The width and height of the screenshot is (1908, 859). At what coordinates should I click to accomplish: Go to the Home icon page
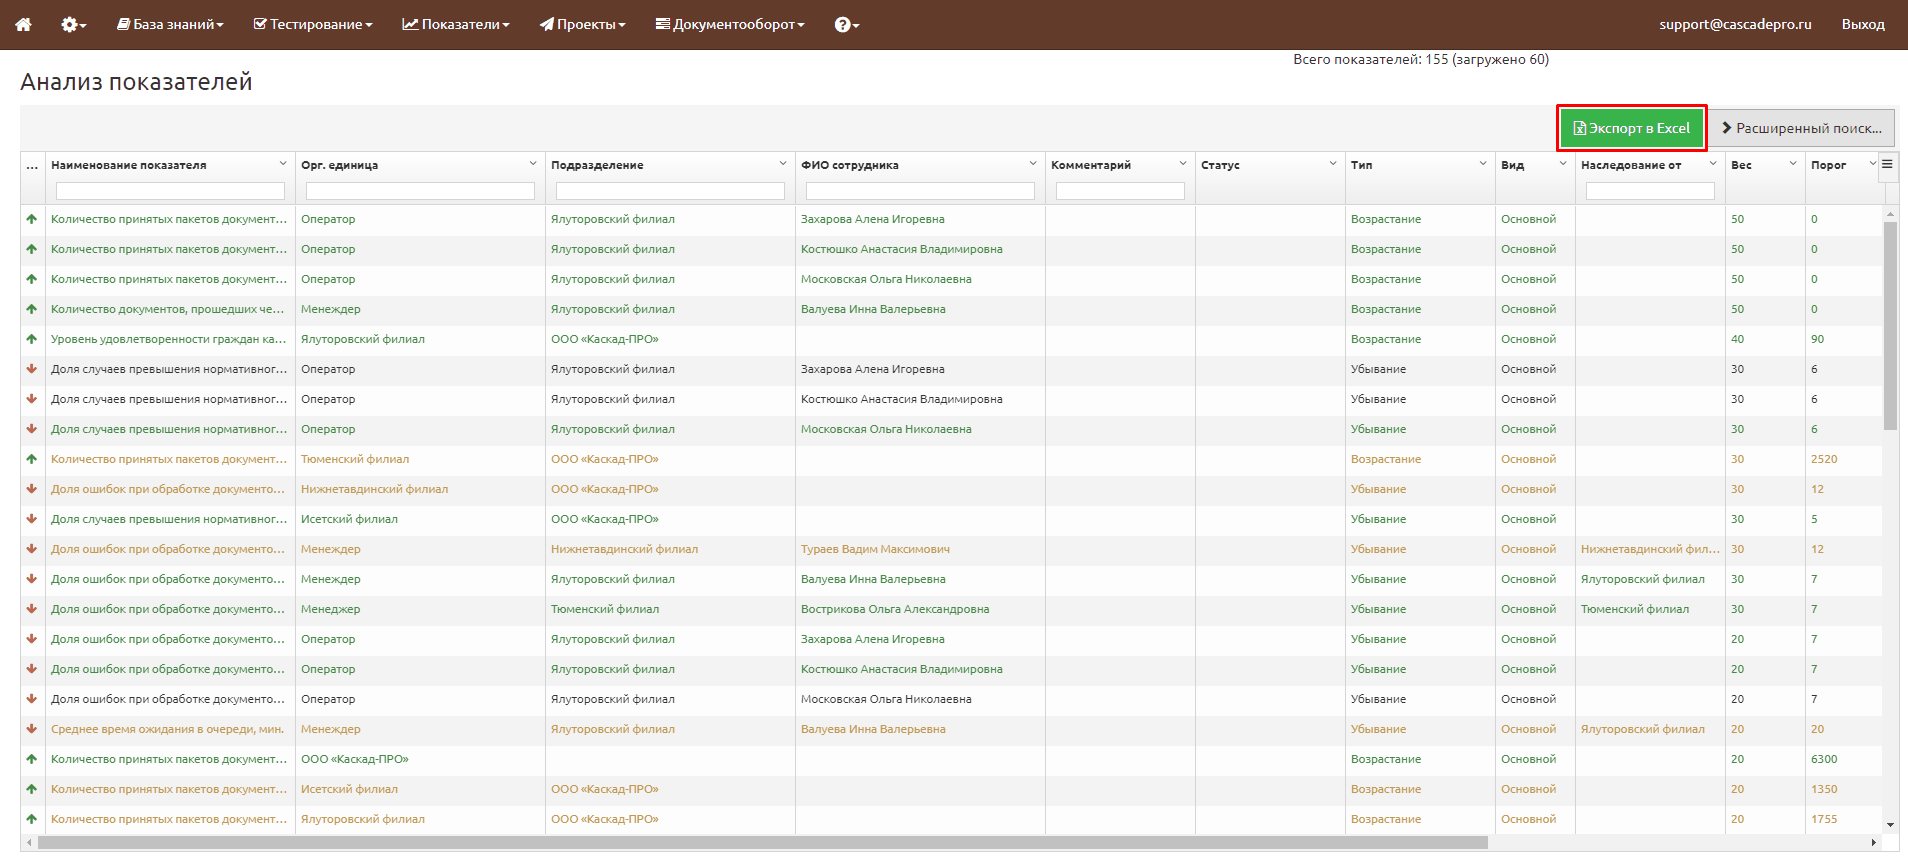(23, 24)
